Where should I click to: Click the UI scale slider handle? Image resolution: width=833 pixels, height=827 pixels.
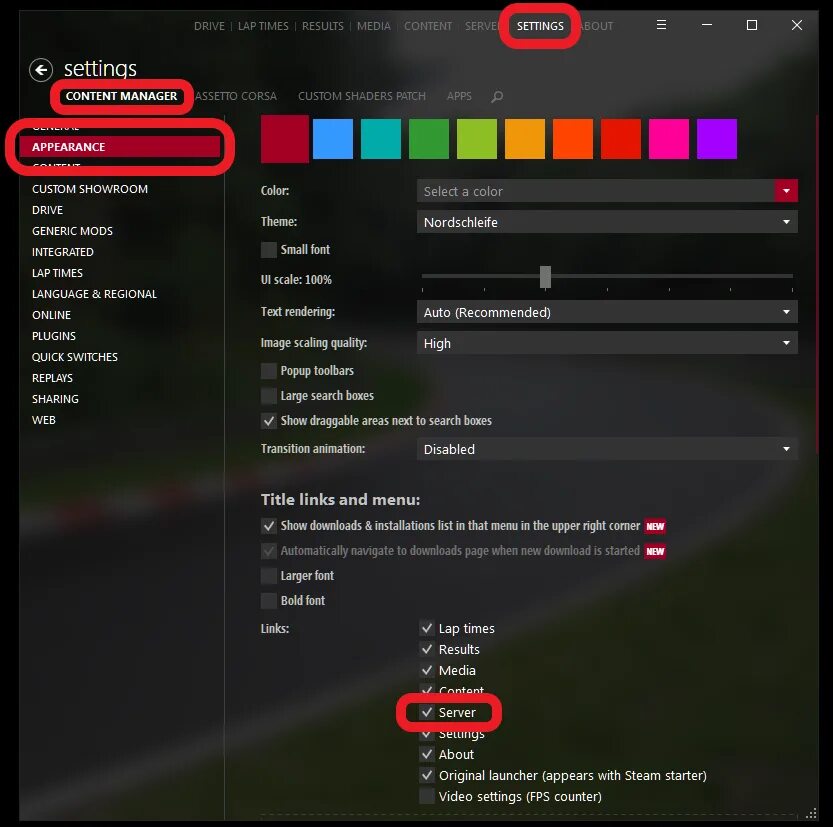pos(545,277)
